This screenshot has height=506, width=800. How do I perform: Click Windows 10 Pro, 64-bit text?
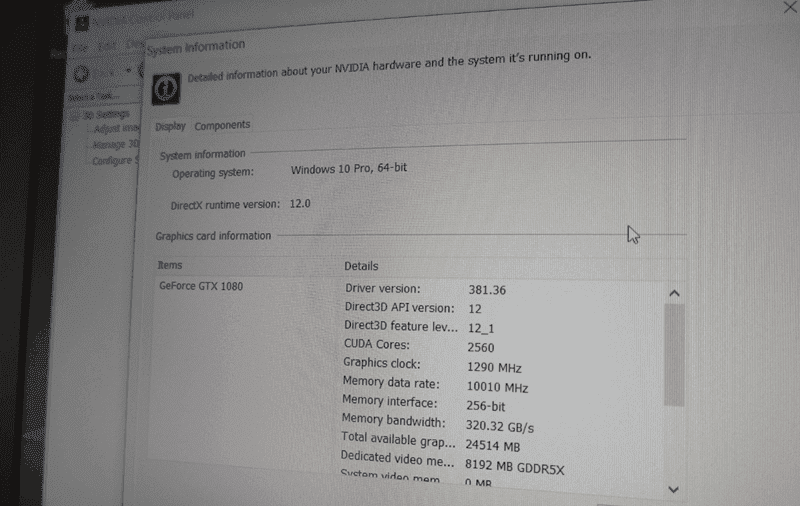coord(349,168)
